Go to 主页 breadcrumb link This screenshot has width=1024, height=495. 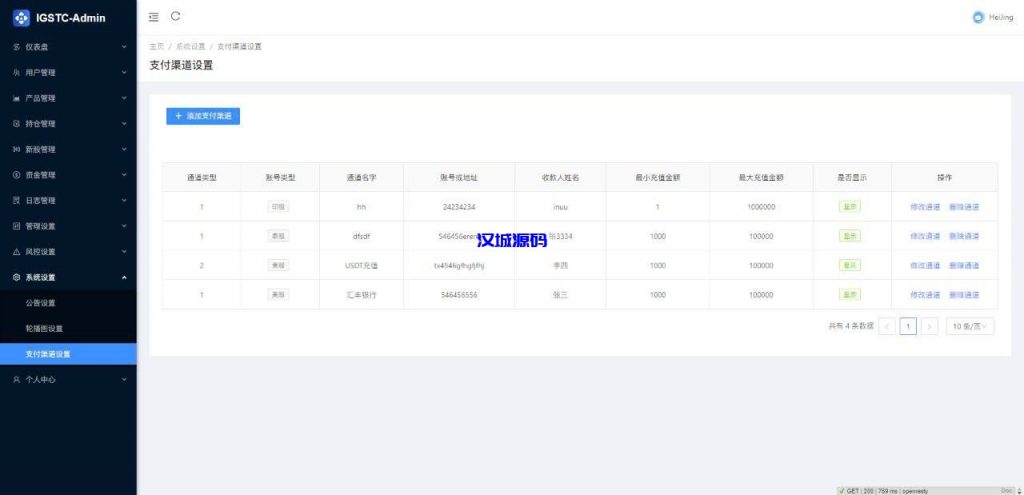tap(156, 46)
